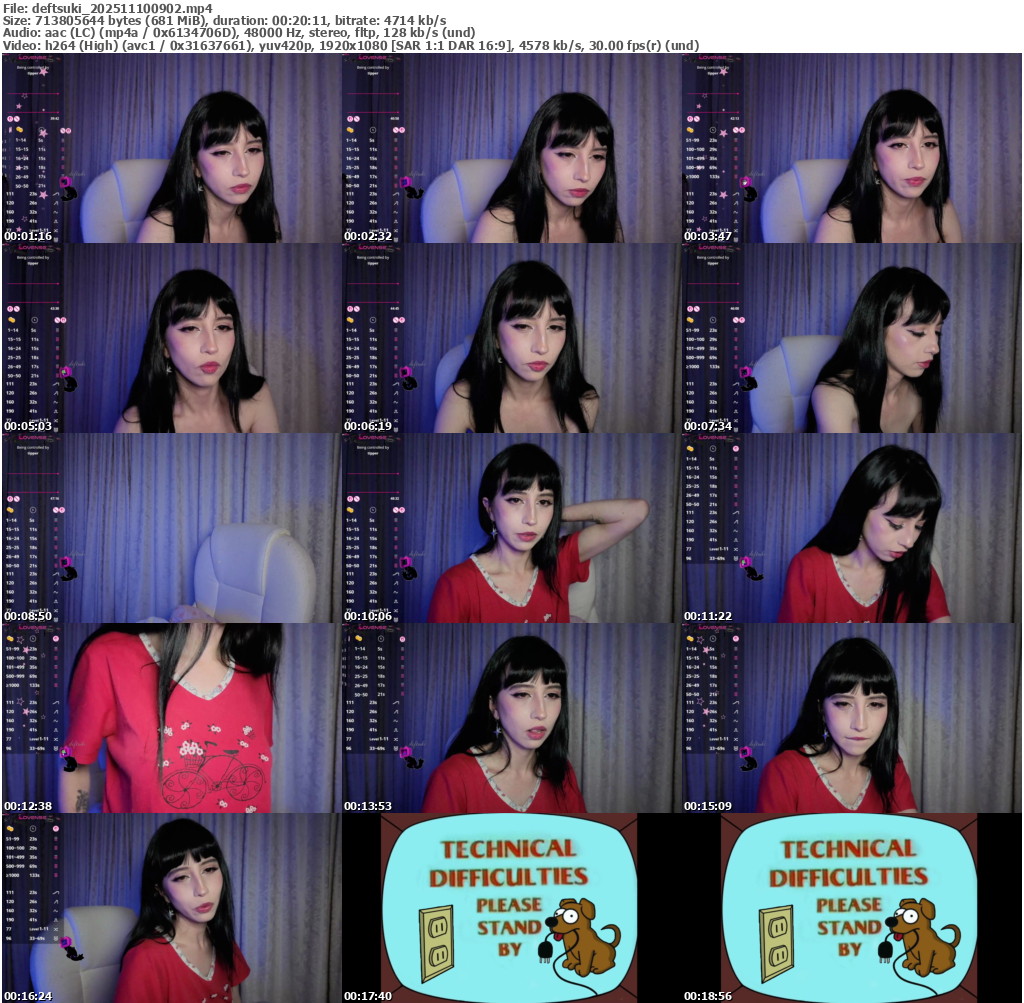The height and width of the screenshot is (1003, 1024).
Task: Select the frame thumbnail stamped 00:03:47
Action: click(x=852, y=148)
